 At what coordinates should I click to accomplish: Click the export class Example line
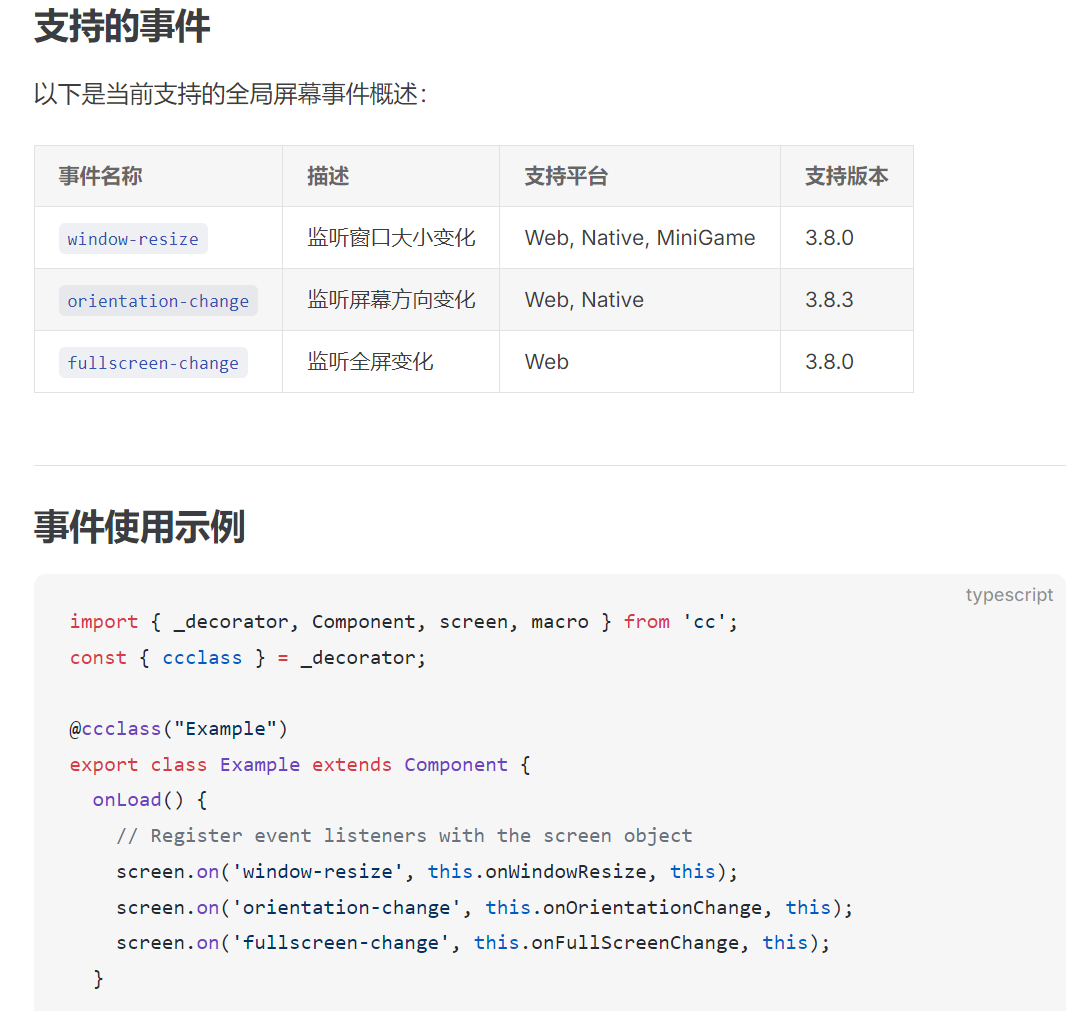point(300,765)
